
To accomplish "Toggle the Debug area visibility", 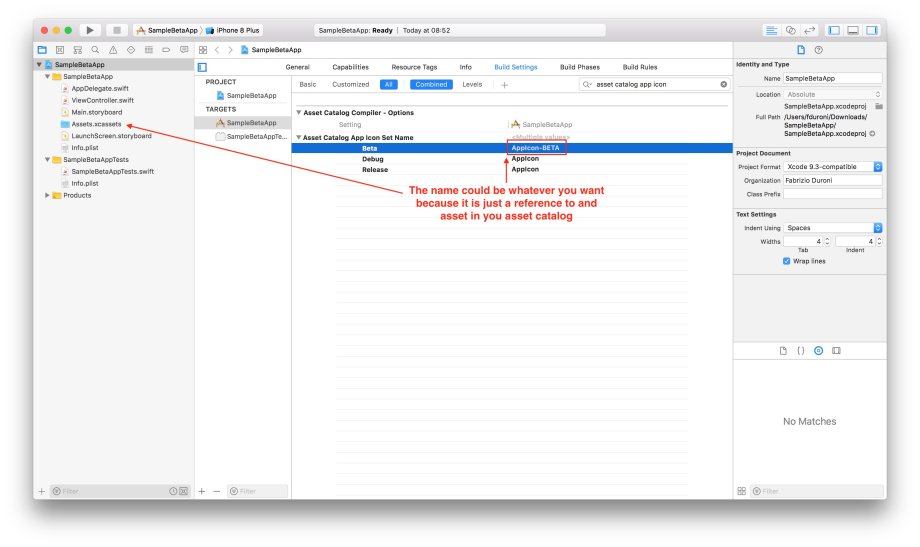I will (x=853, y=30).
